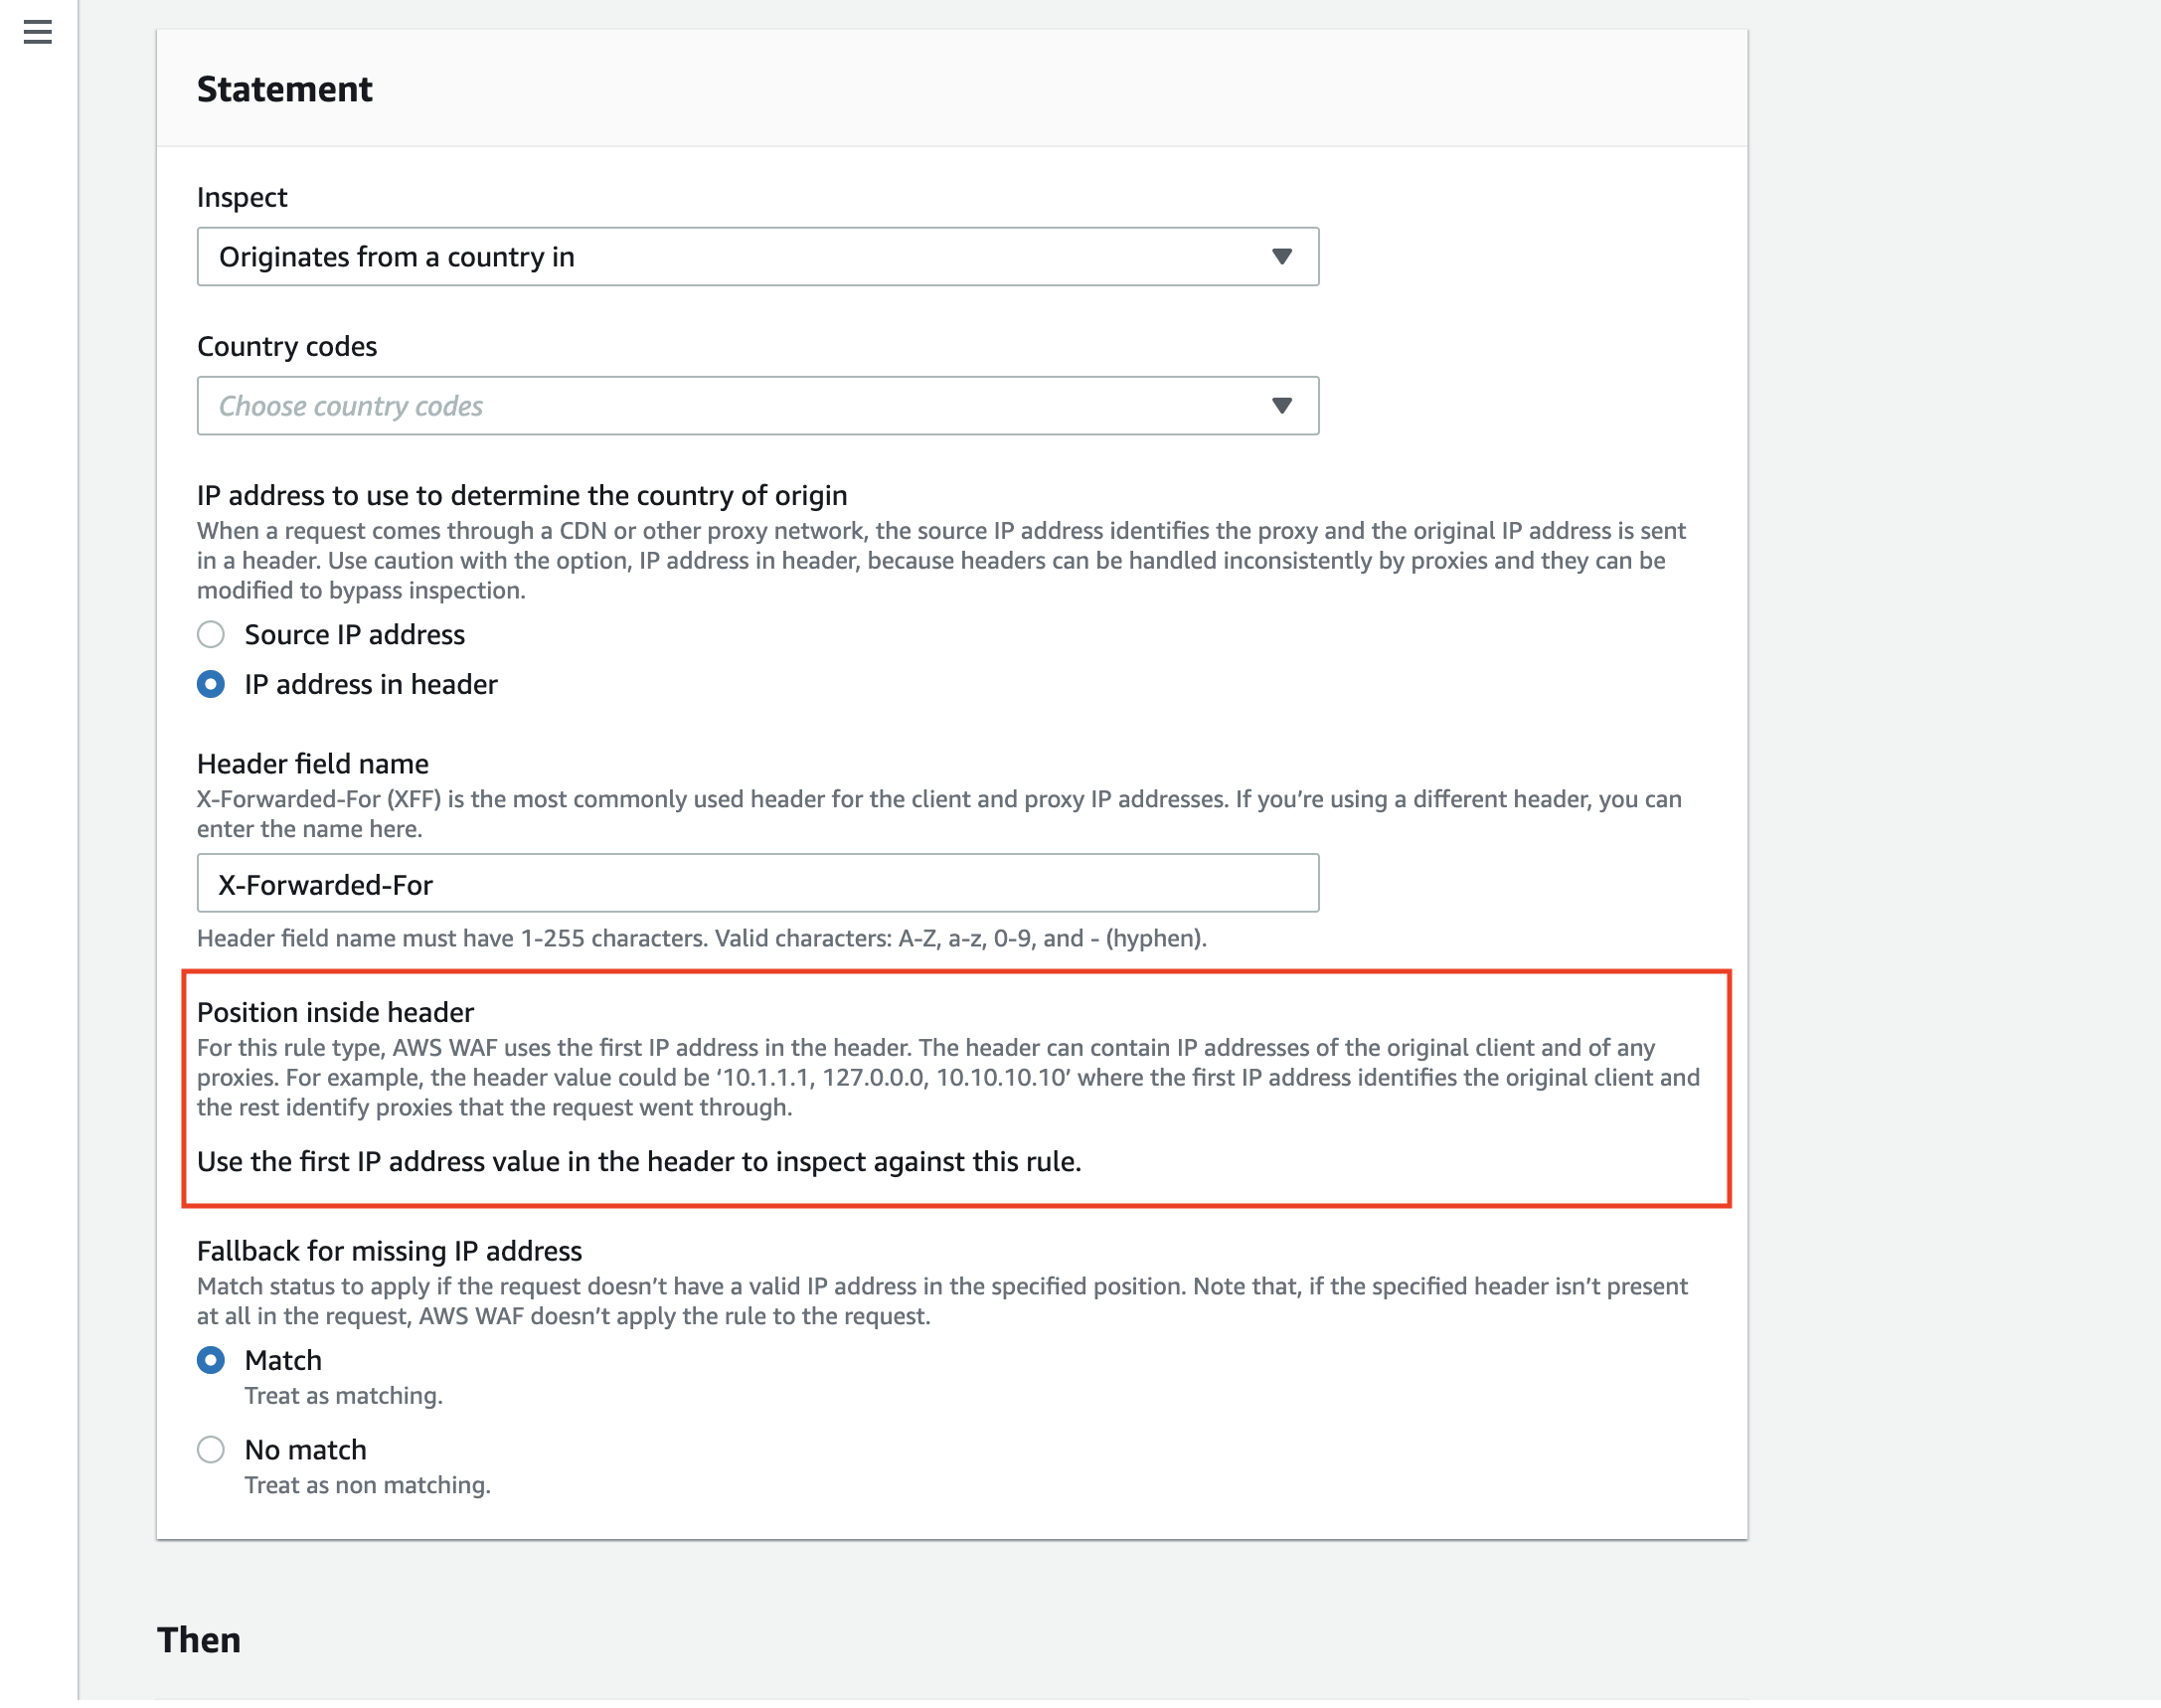Click the Position inside header label
The width and height of the screenshot is (2161, 1708).
pos(335,1012)
